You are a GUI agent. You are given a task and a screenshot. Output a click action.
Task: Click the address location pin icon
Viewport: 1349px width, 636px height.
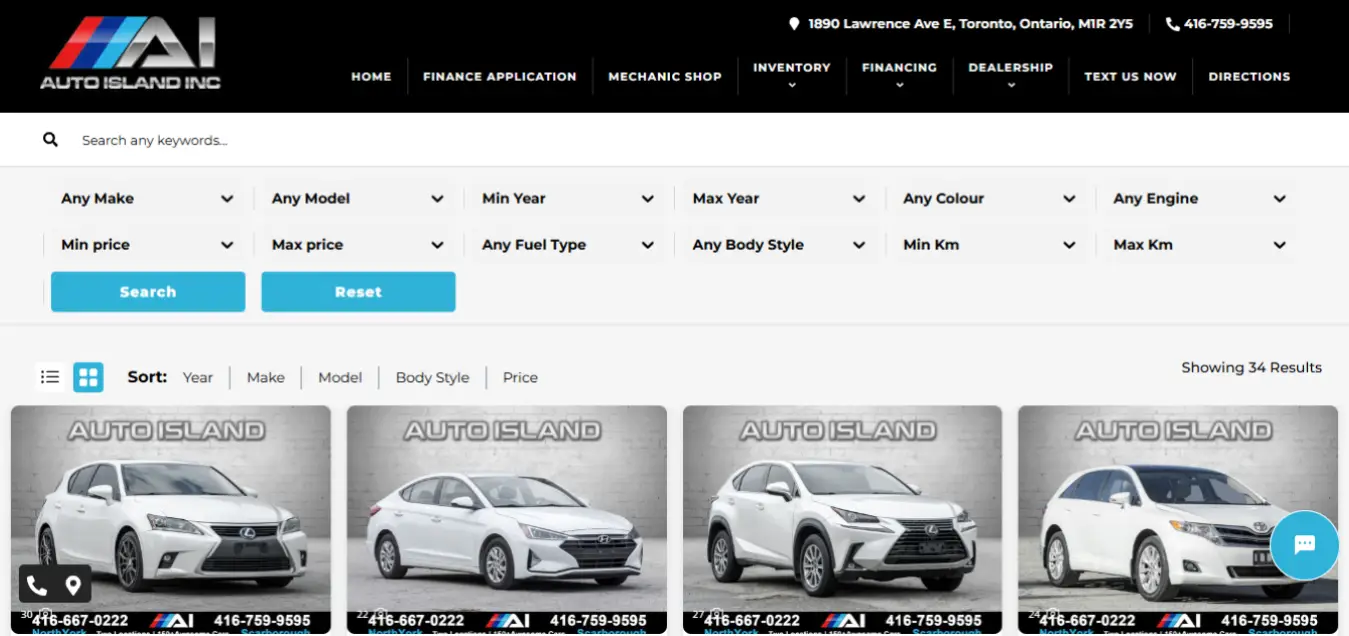pyautogui.click(x=794, y=24)
